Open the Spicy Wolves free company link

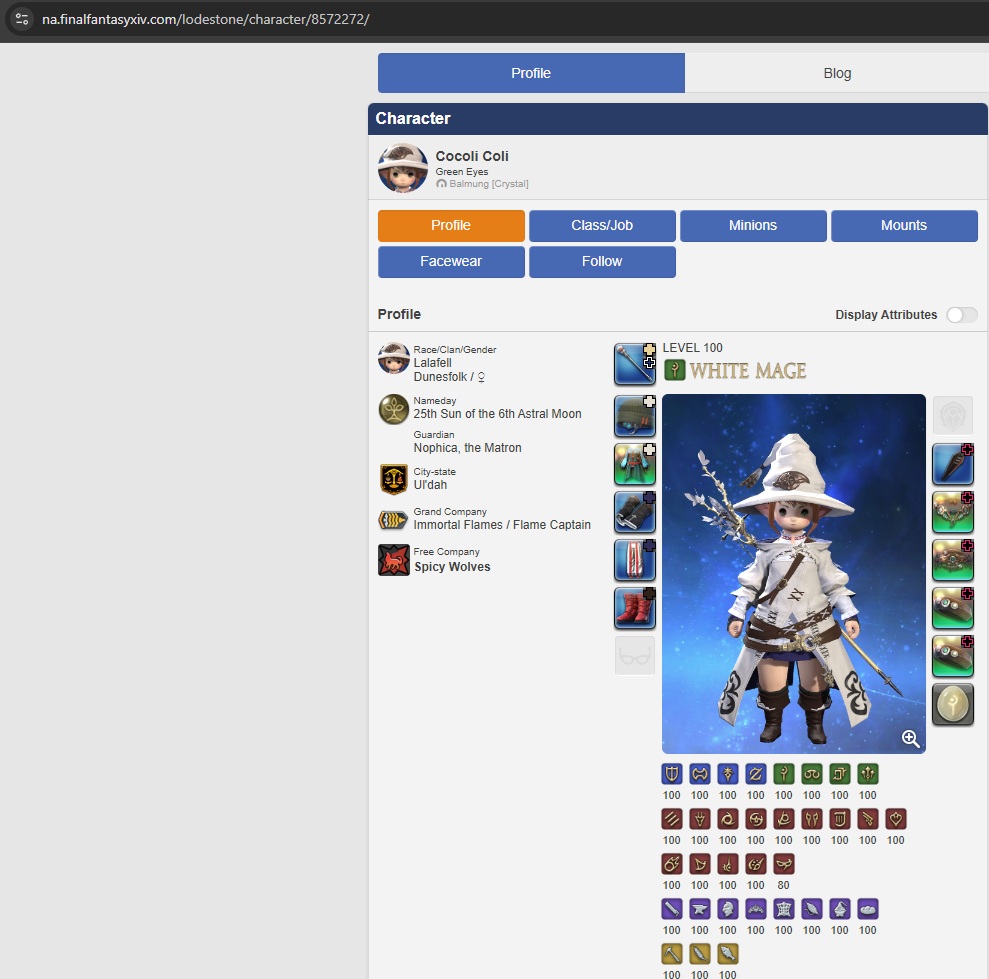(x=452, y=566)
